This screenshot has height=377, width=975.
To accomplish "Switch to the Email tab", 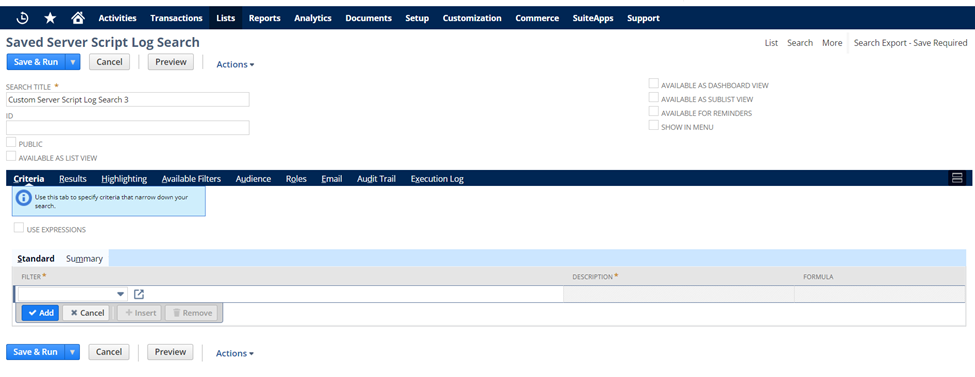I will click(331, 179).
